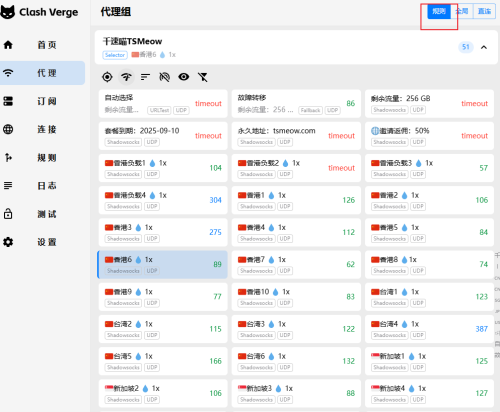Select the 香港9 node card
Image resolution: width=500 pixels, height=412 pixels.
(163, 297)
